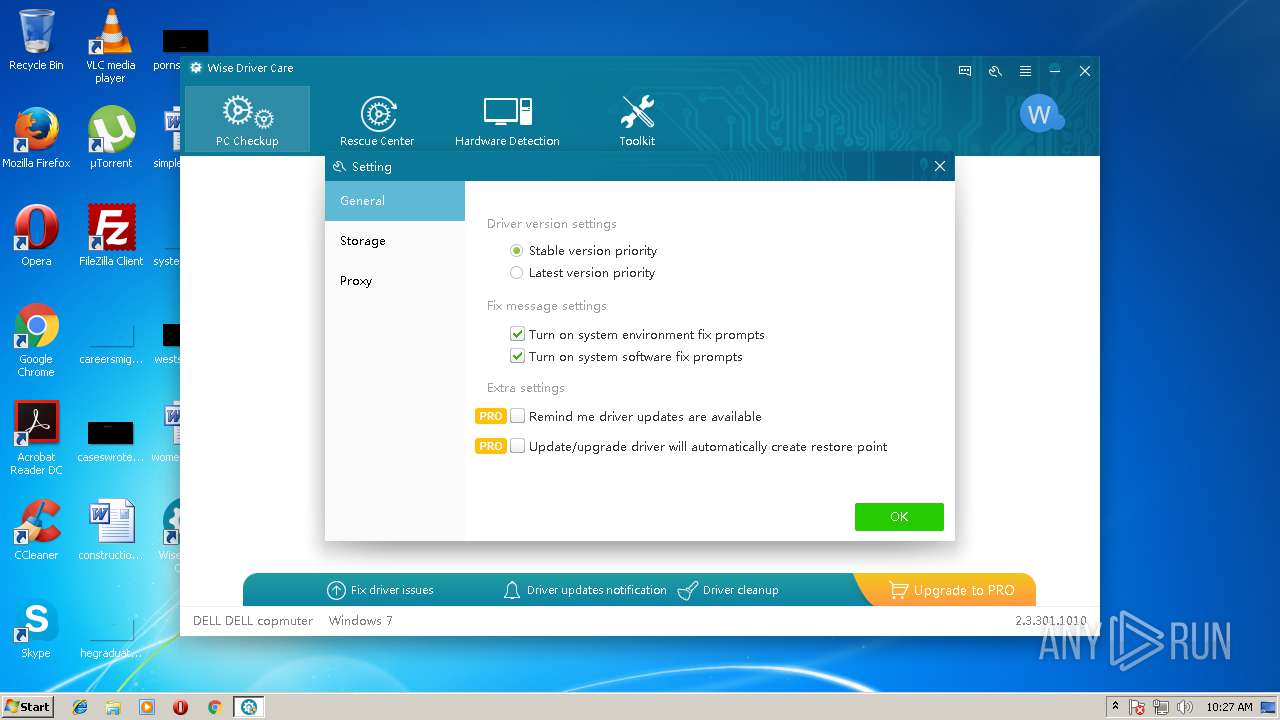
Task: Click the Google Chrome desktop icon
Action: click(36, 340)
